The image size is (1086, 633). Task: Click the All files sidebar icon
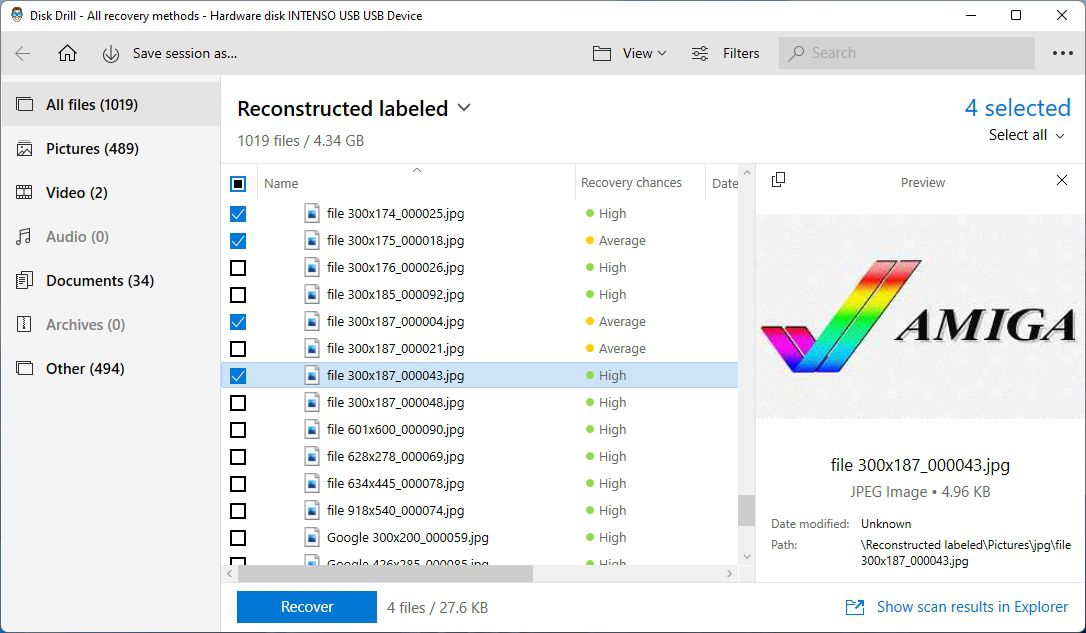point(24,105)
